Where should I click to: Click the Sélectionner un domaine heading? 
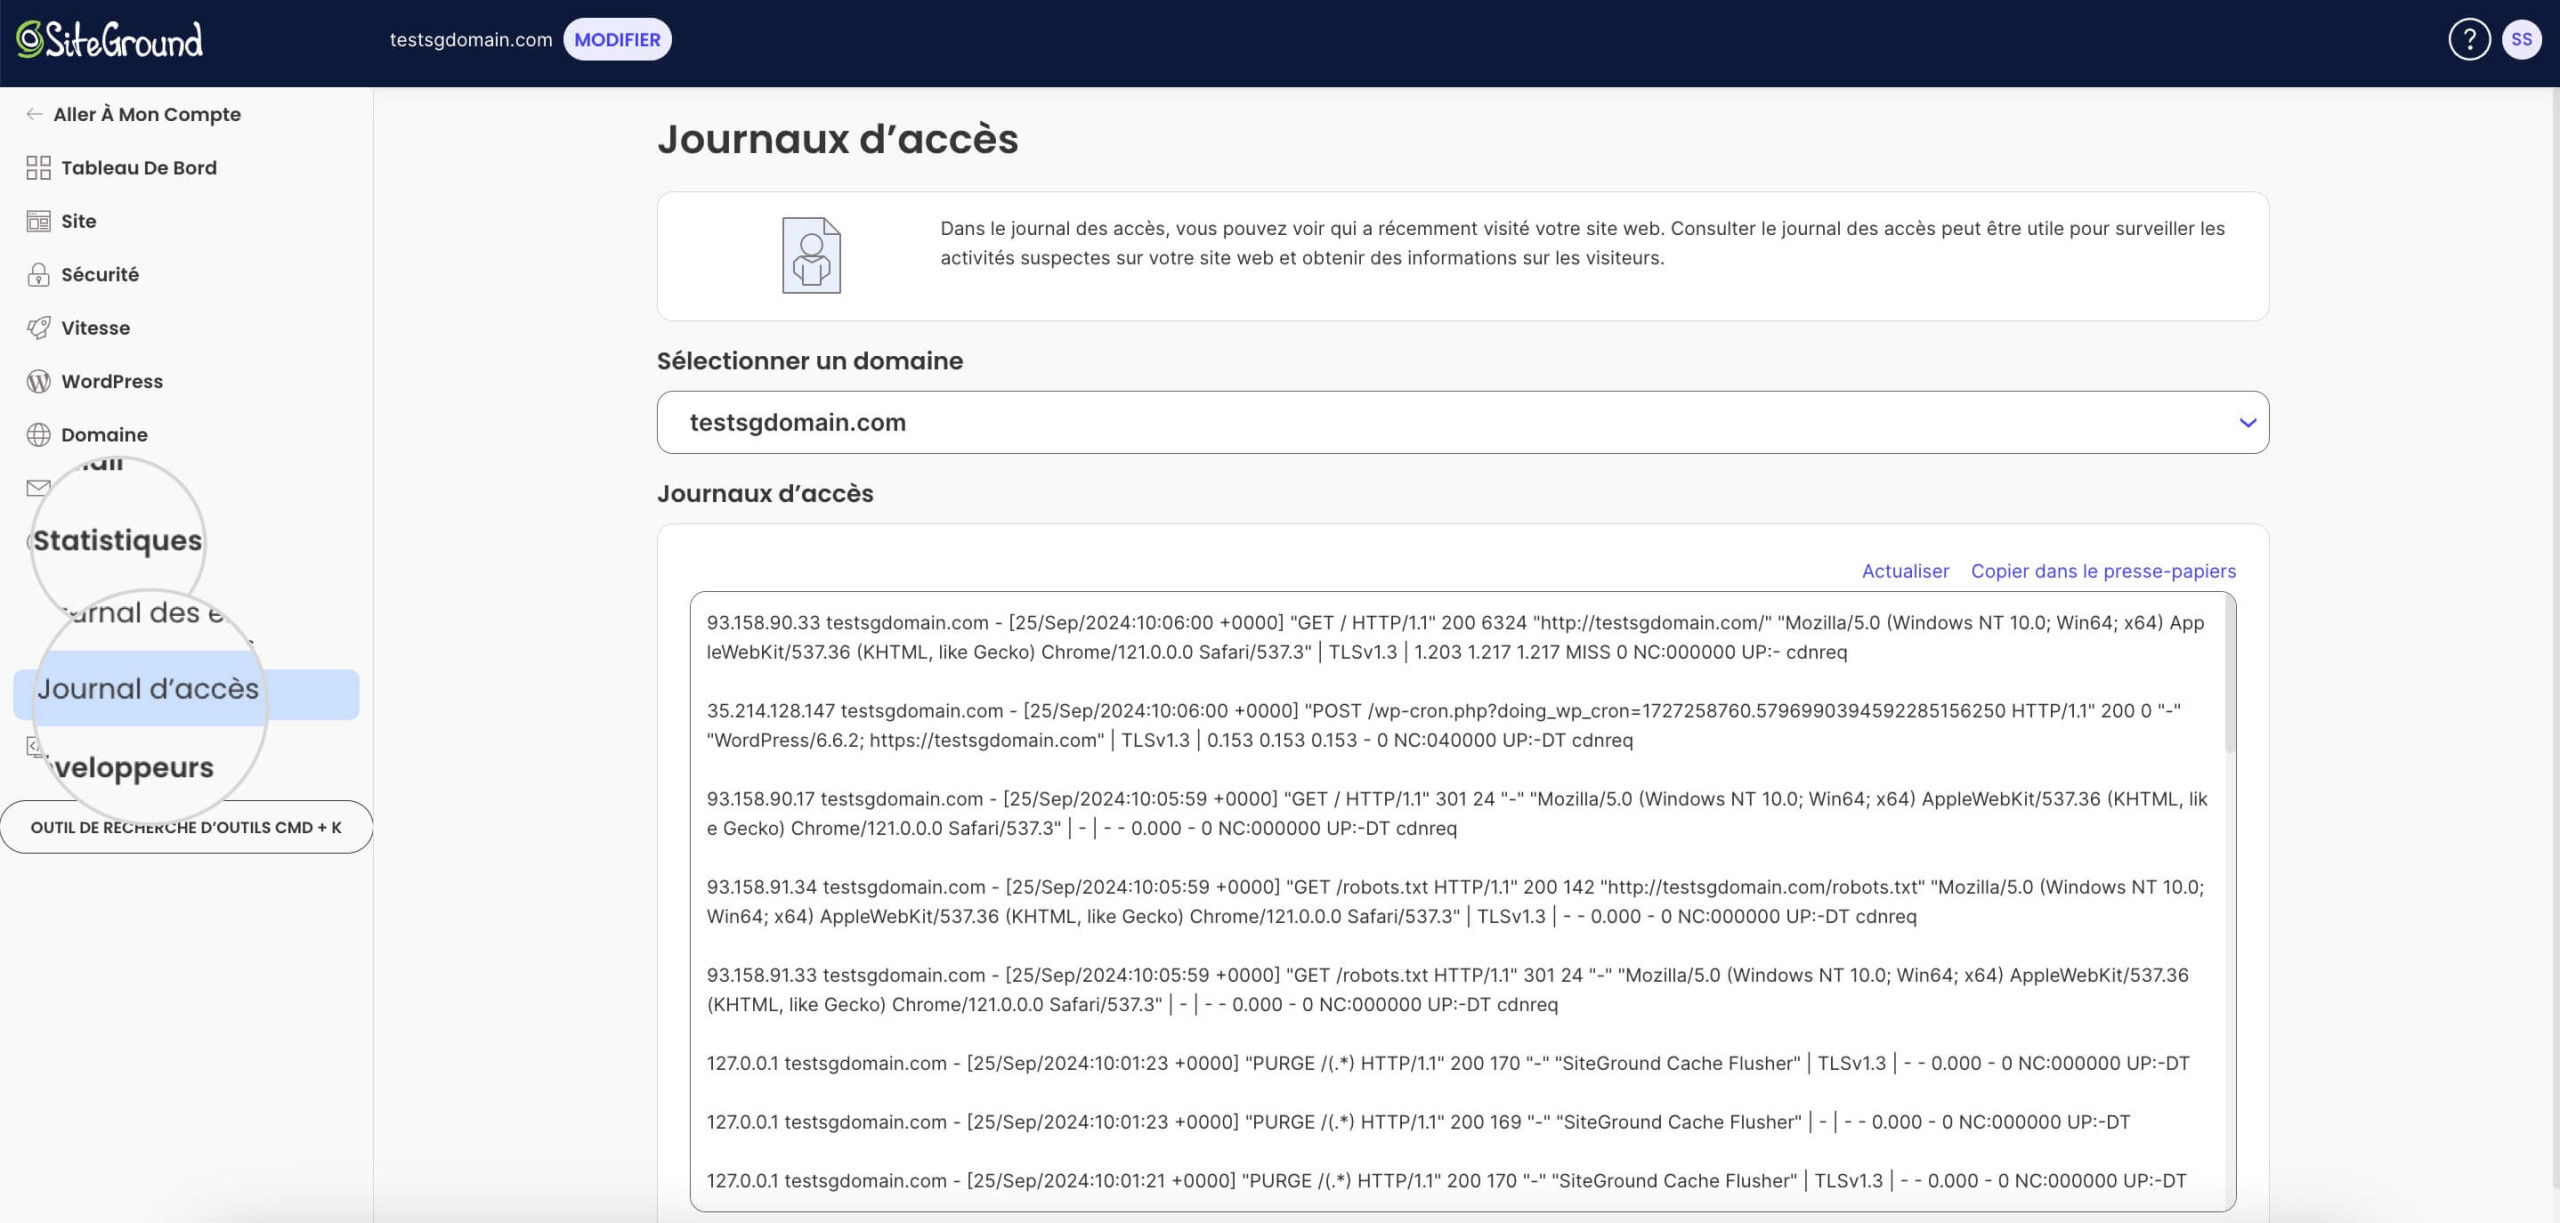coord(810,361)
